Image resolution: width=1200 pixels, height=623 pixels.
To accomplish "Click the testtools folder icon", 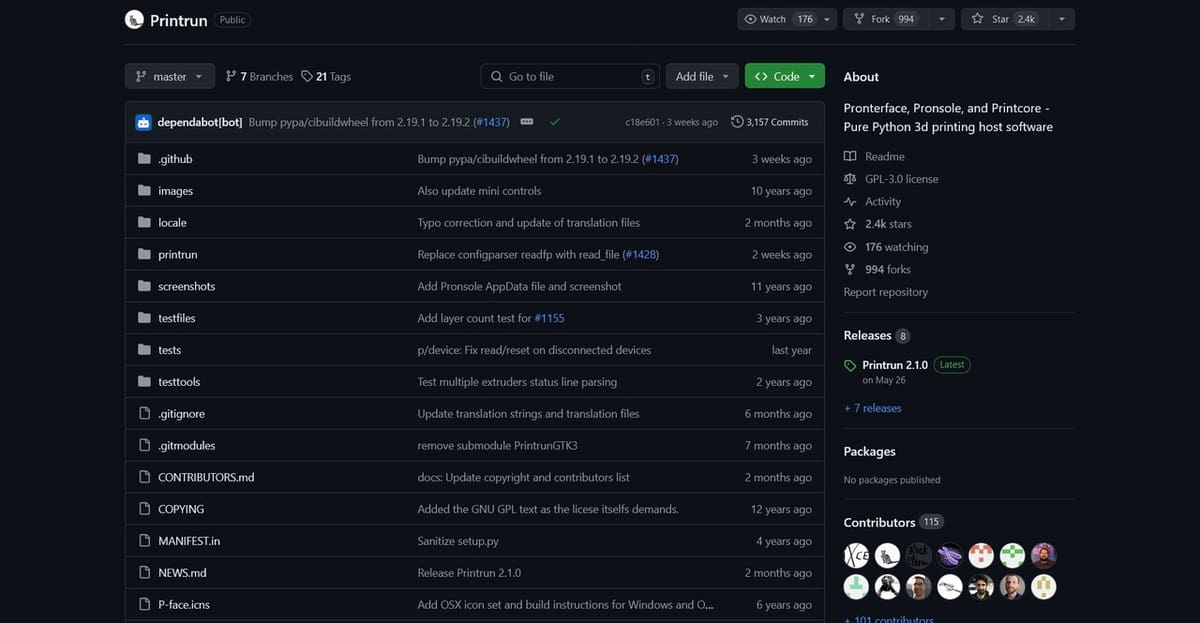I will [144, 382].
